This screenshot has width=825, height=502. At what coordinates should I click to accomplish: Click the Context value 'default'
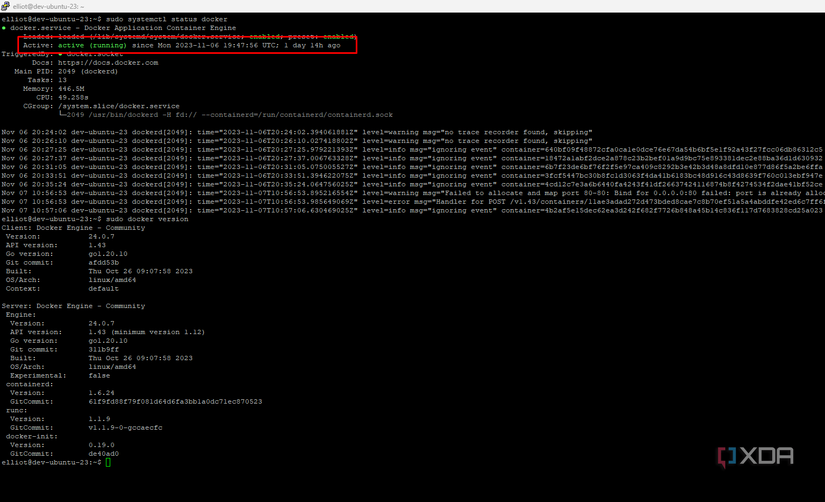[104, 288]
